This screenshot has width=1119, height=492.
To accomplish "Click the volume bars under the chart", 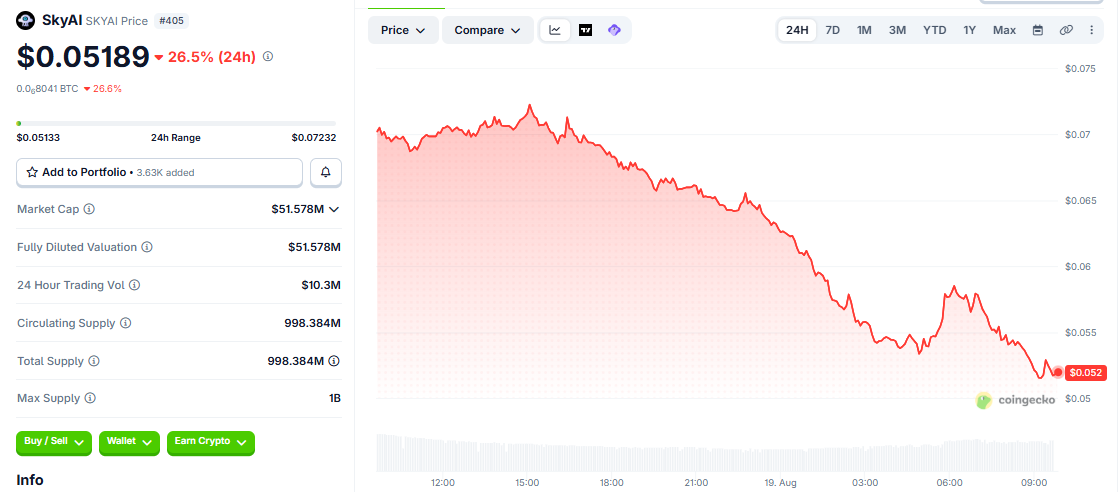I will pos(714,453).
